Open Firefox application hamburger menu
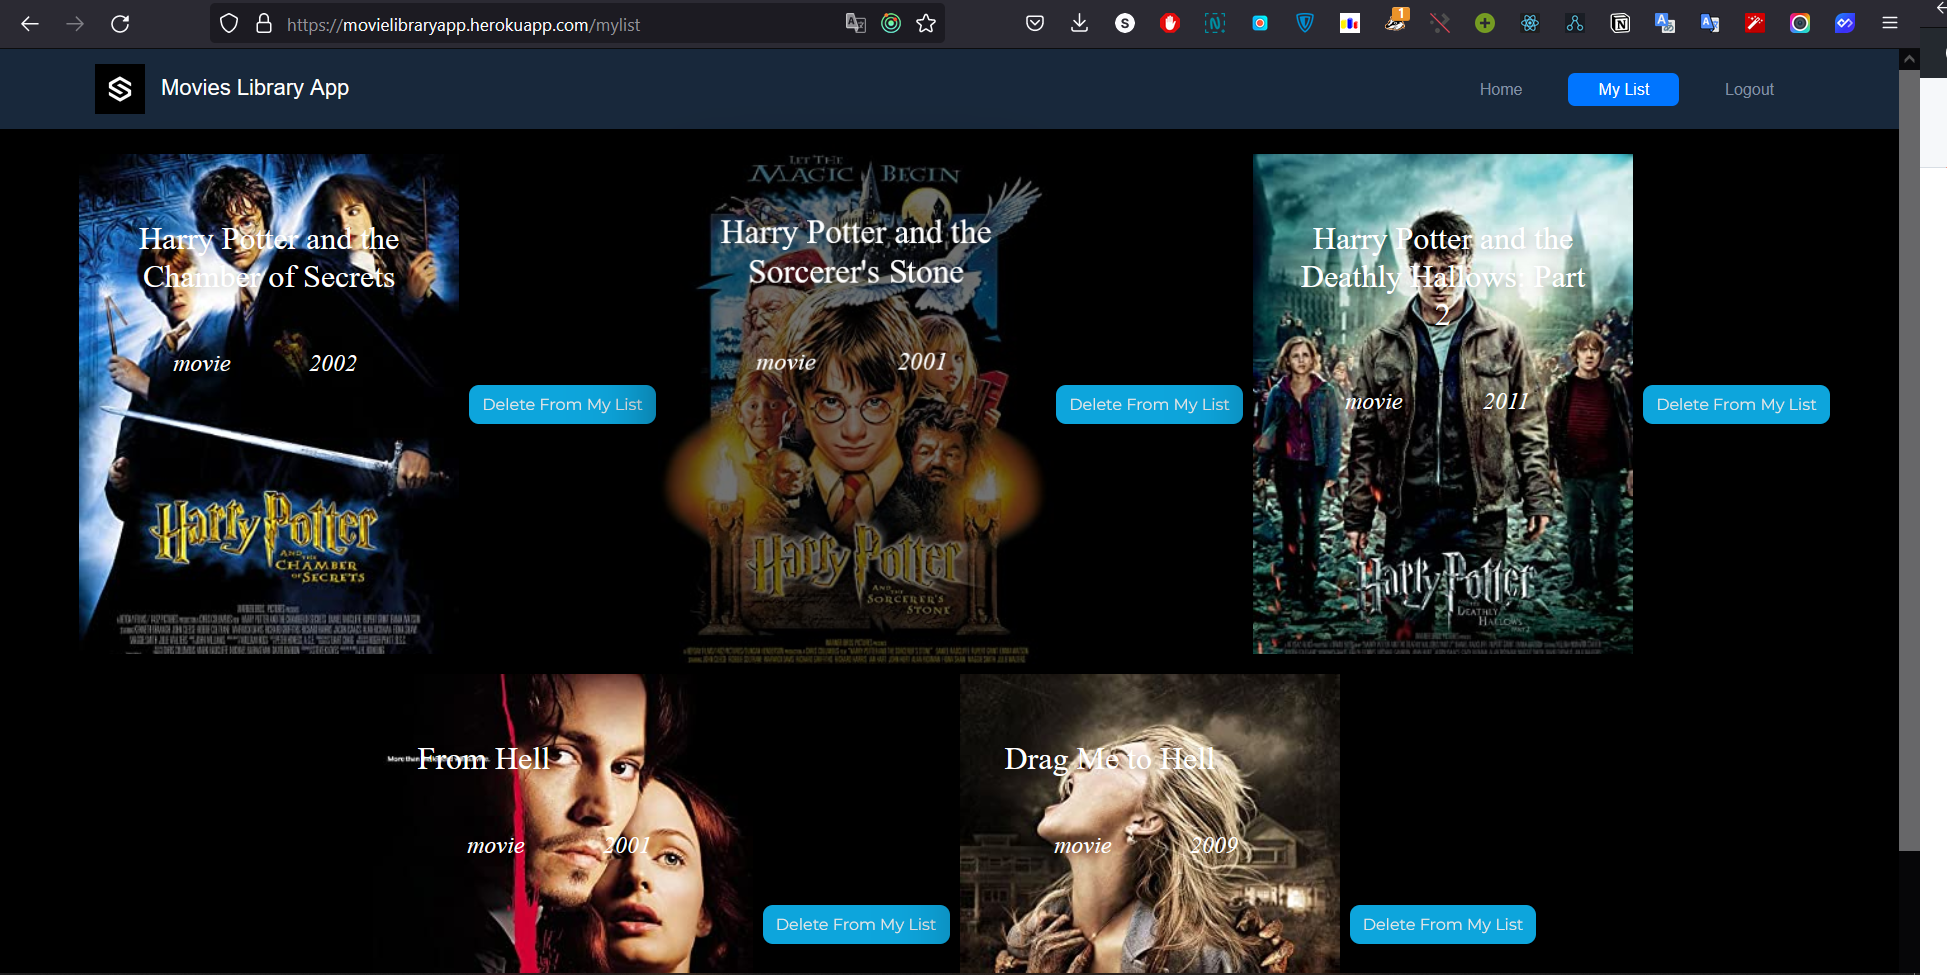 pos(1890,23)
